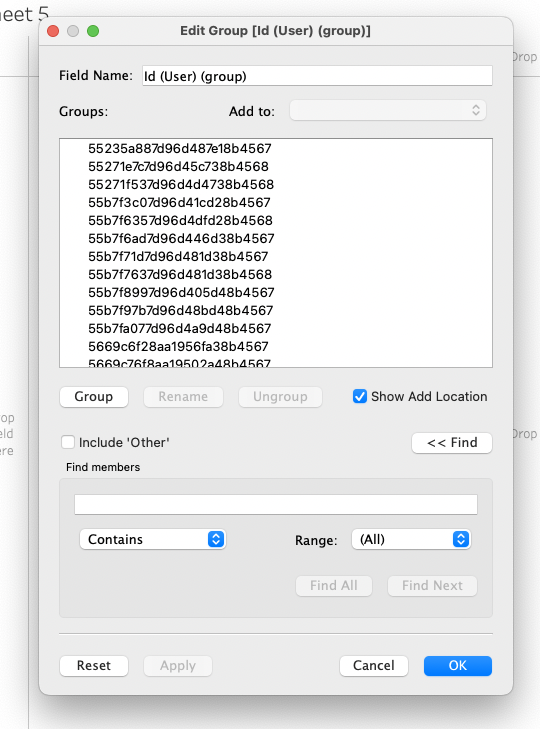Click the Group button
Screen dimensions: 540x729
94,397
